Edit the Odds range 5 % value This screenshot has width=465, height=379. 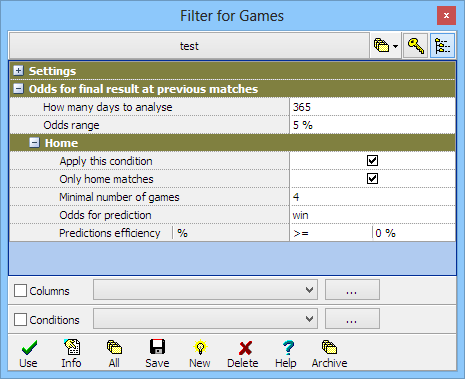pyautogui.click(x=372, y=125)
